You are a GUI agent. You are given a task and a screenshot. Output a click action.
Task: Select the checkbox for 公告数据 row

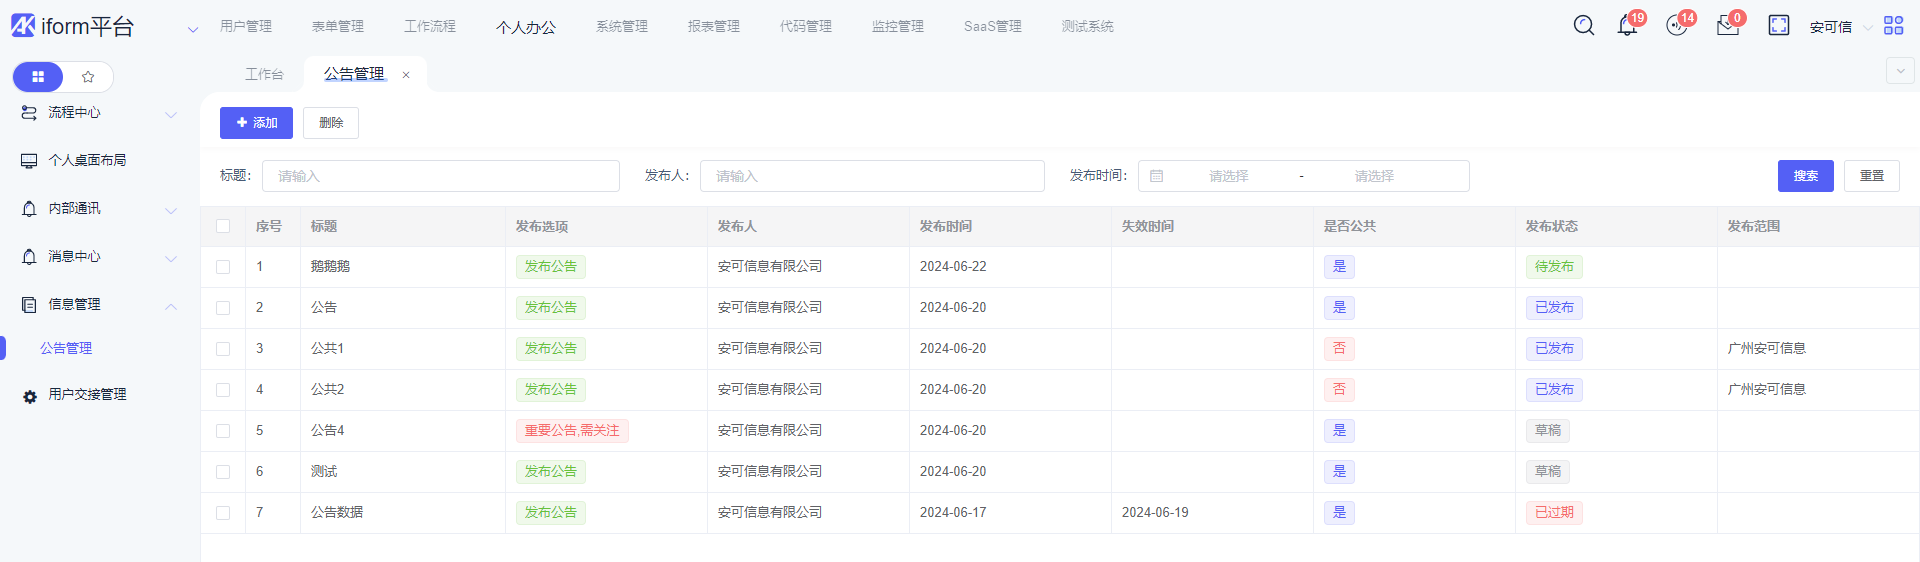pyautogui.click(x=223, y=513)
